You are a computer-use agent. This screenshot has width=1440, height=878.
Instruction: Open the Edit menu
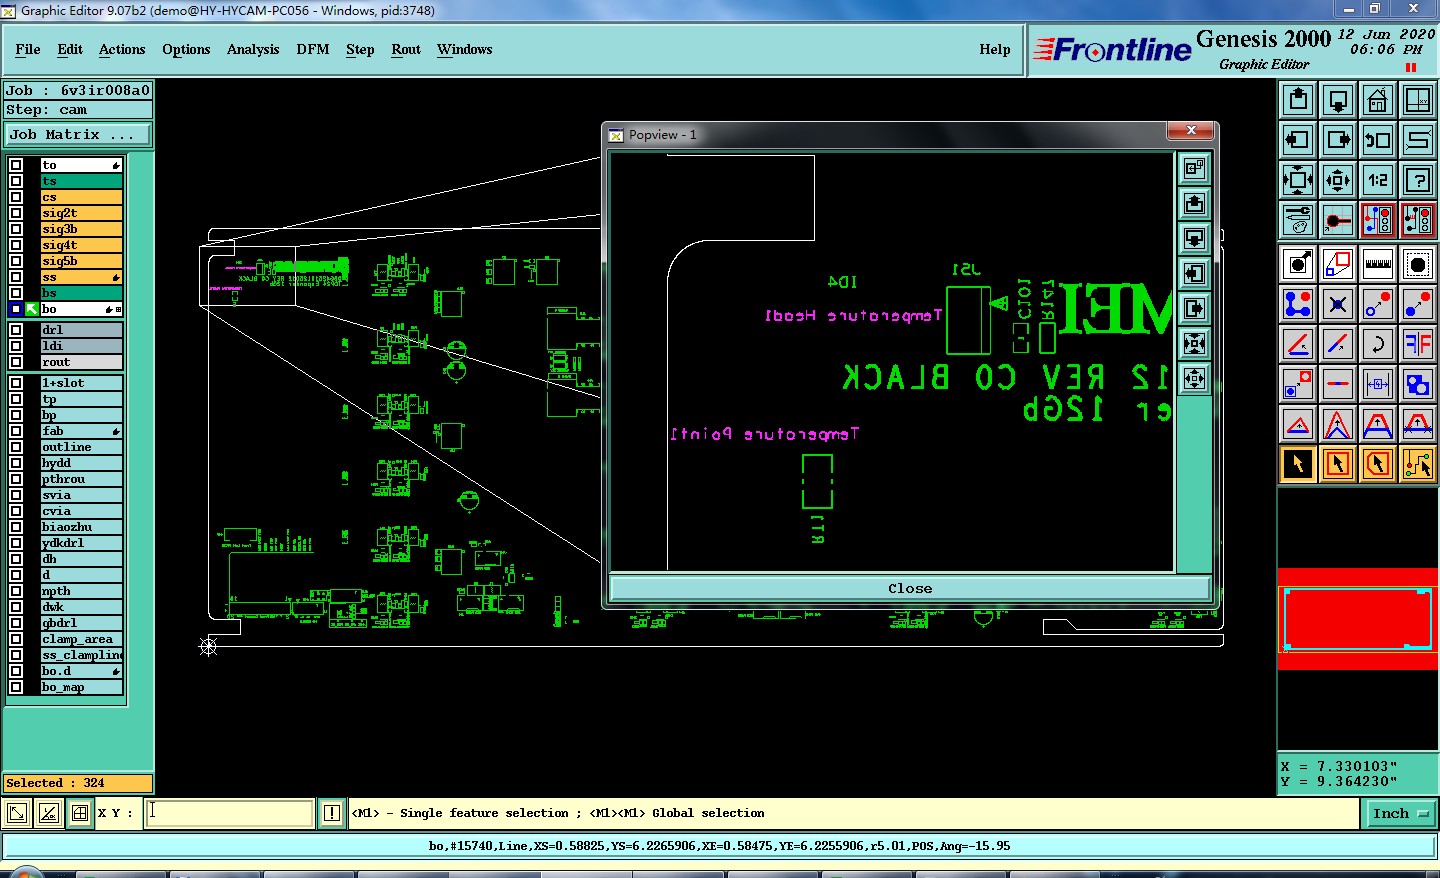coord(70,49)
